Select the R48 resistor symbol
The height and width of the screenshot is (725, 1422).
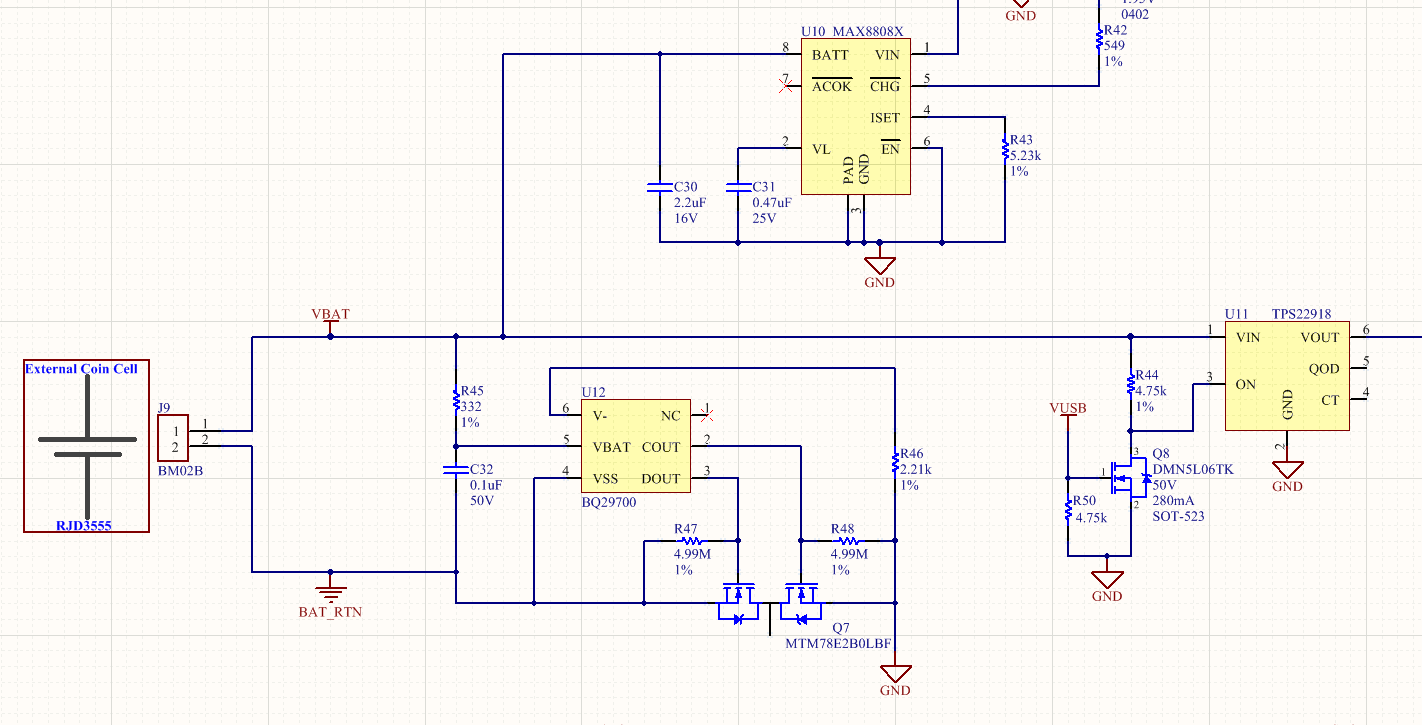tap(847, 540)
